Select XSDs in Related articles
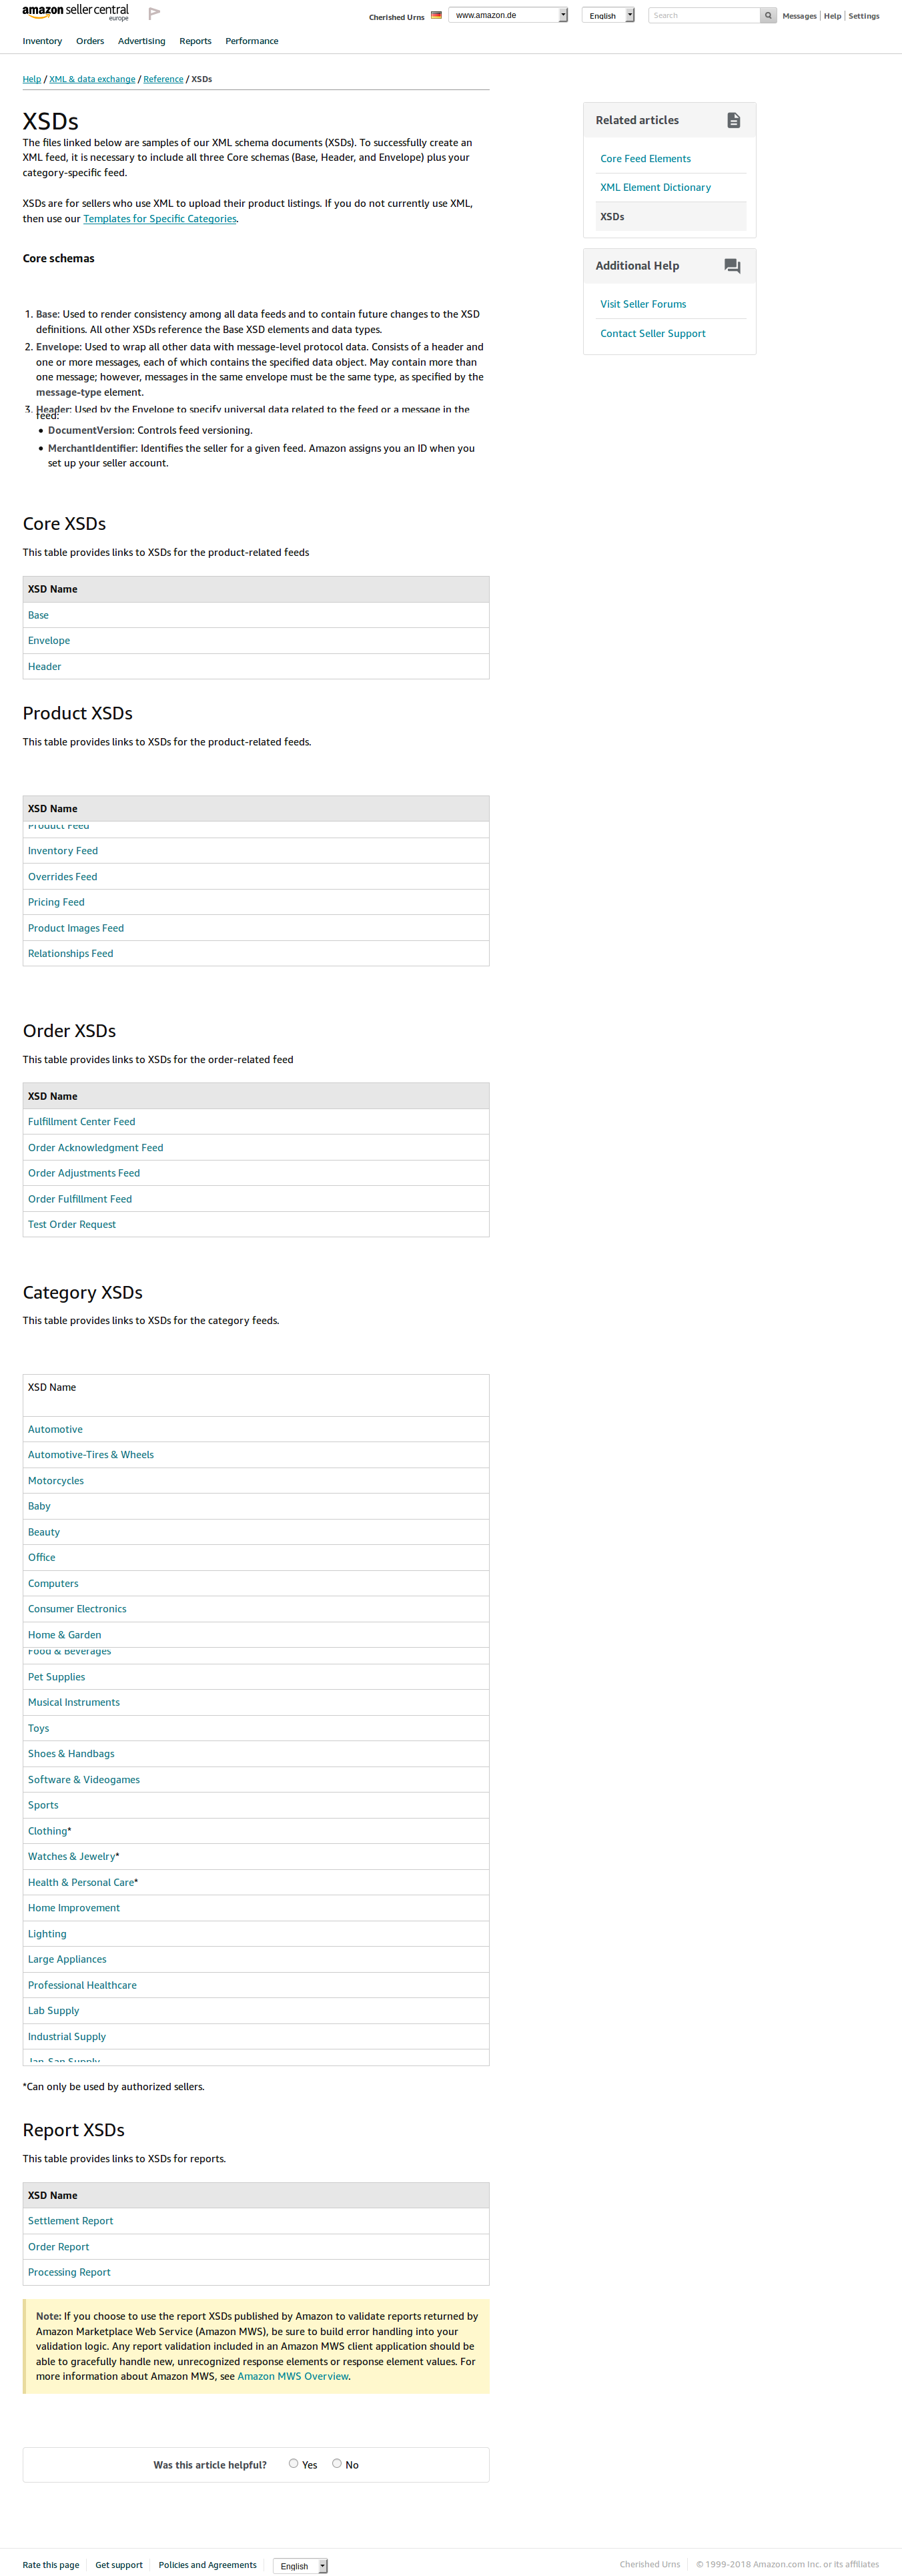Image resolution: width=902 pixels, height=2576 pixels. (670, 216)
